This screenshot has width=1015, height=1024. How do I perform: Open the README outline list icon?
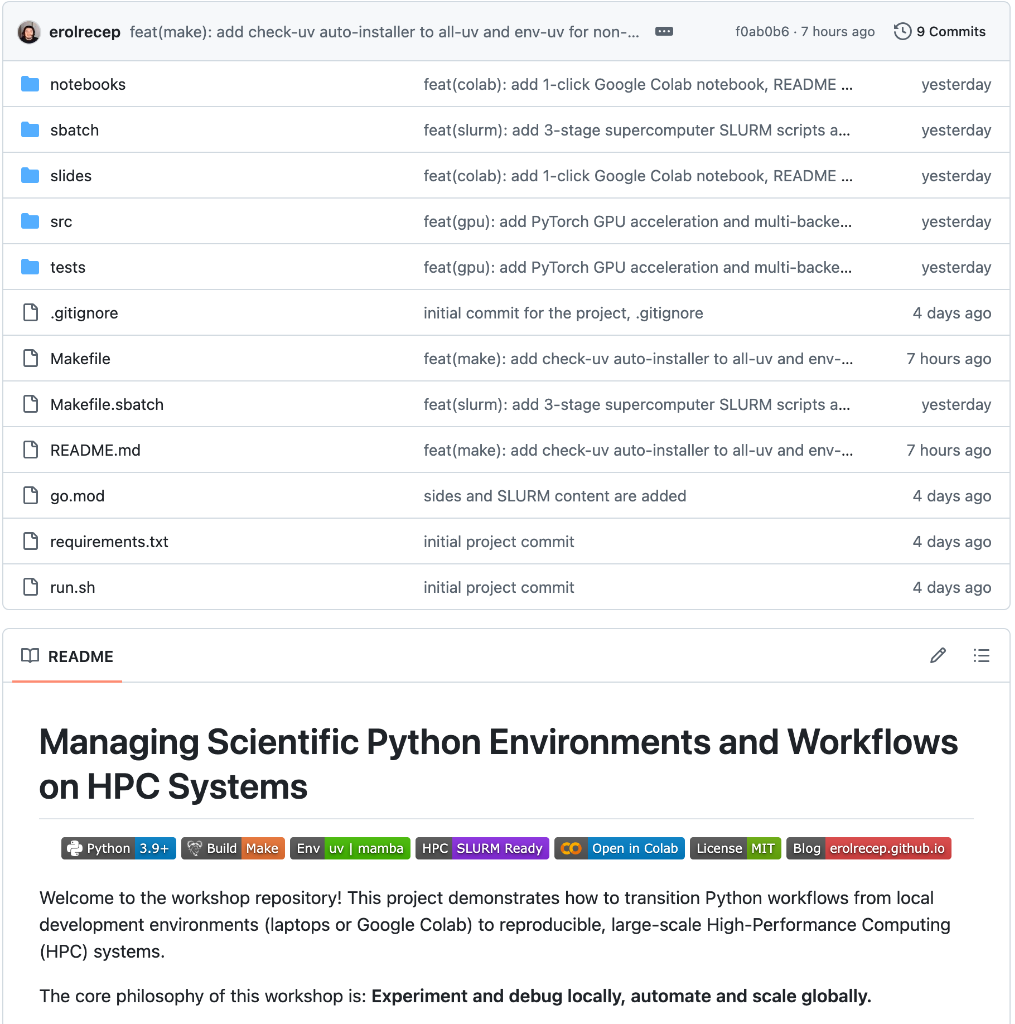[x=981, y=656]
